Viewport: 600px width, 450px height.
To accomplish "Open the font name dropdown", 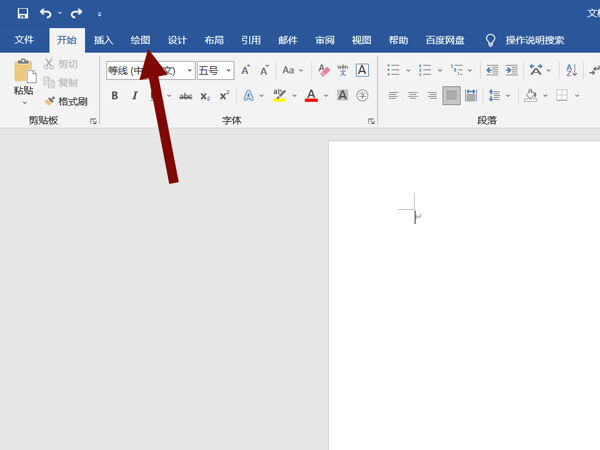I will (x=189, y=71).
